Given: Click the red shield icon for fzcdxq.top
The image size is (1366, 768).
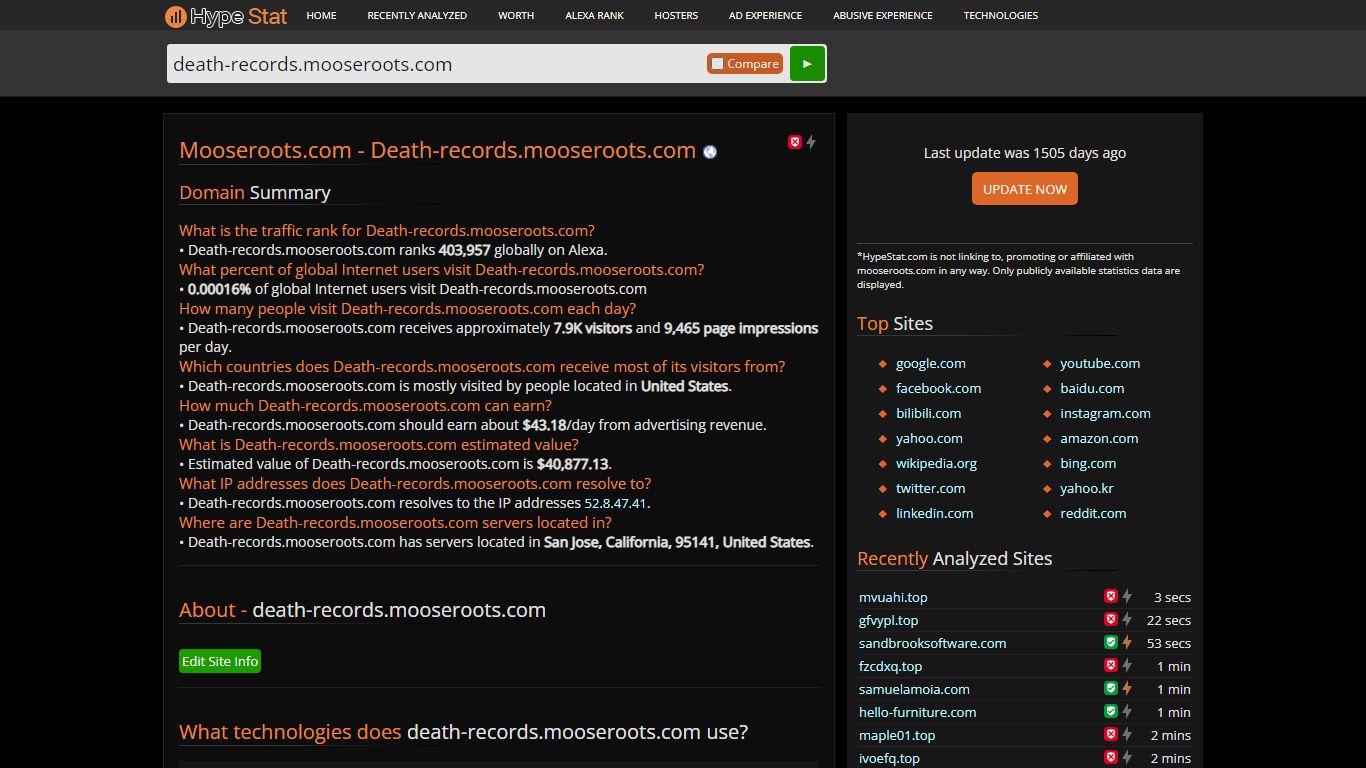Looking at the screenshot, I should point(1110,665).
